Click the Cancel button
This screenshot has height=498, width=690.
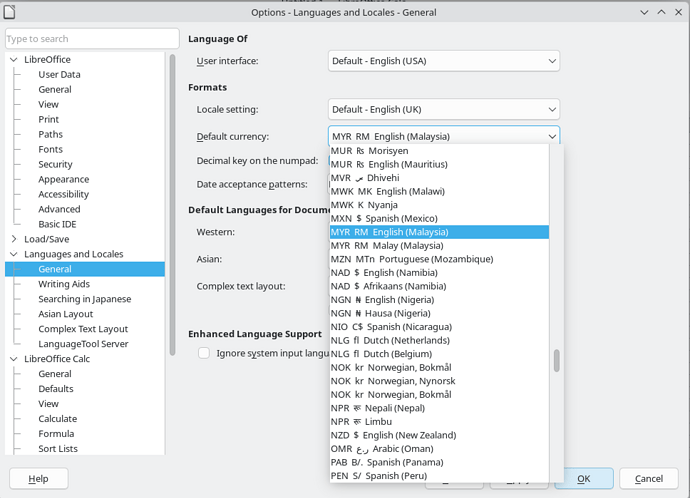click(649, 478)
